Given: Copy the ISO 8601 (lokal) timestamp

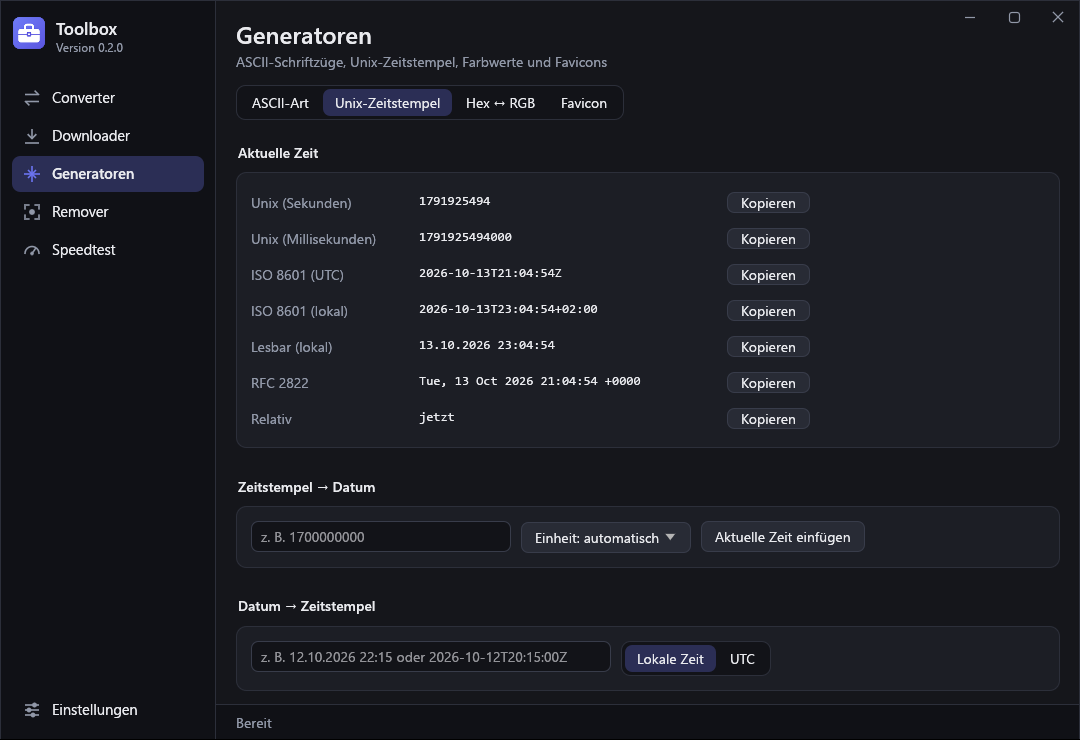Looking at the screenshot, I should tap(768, 311).
